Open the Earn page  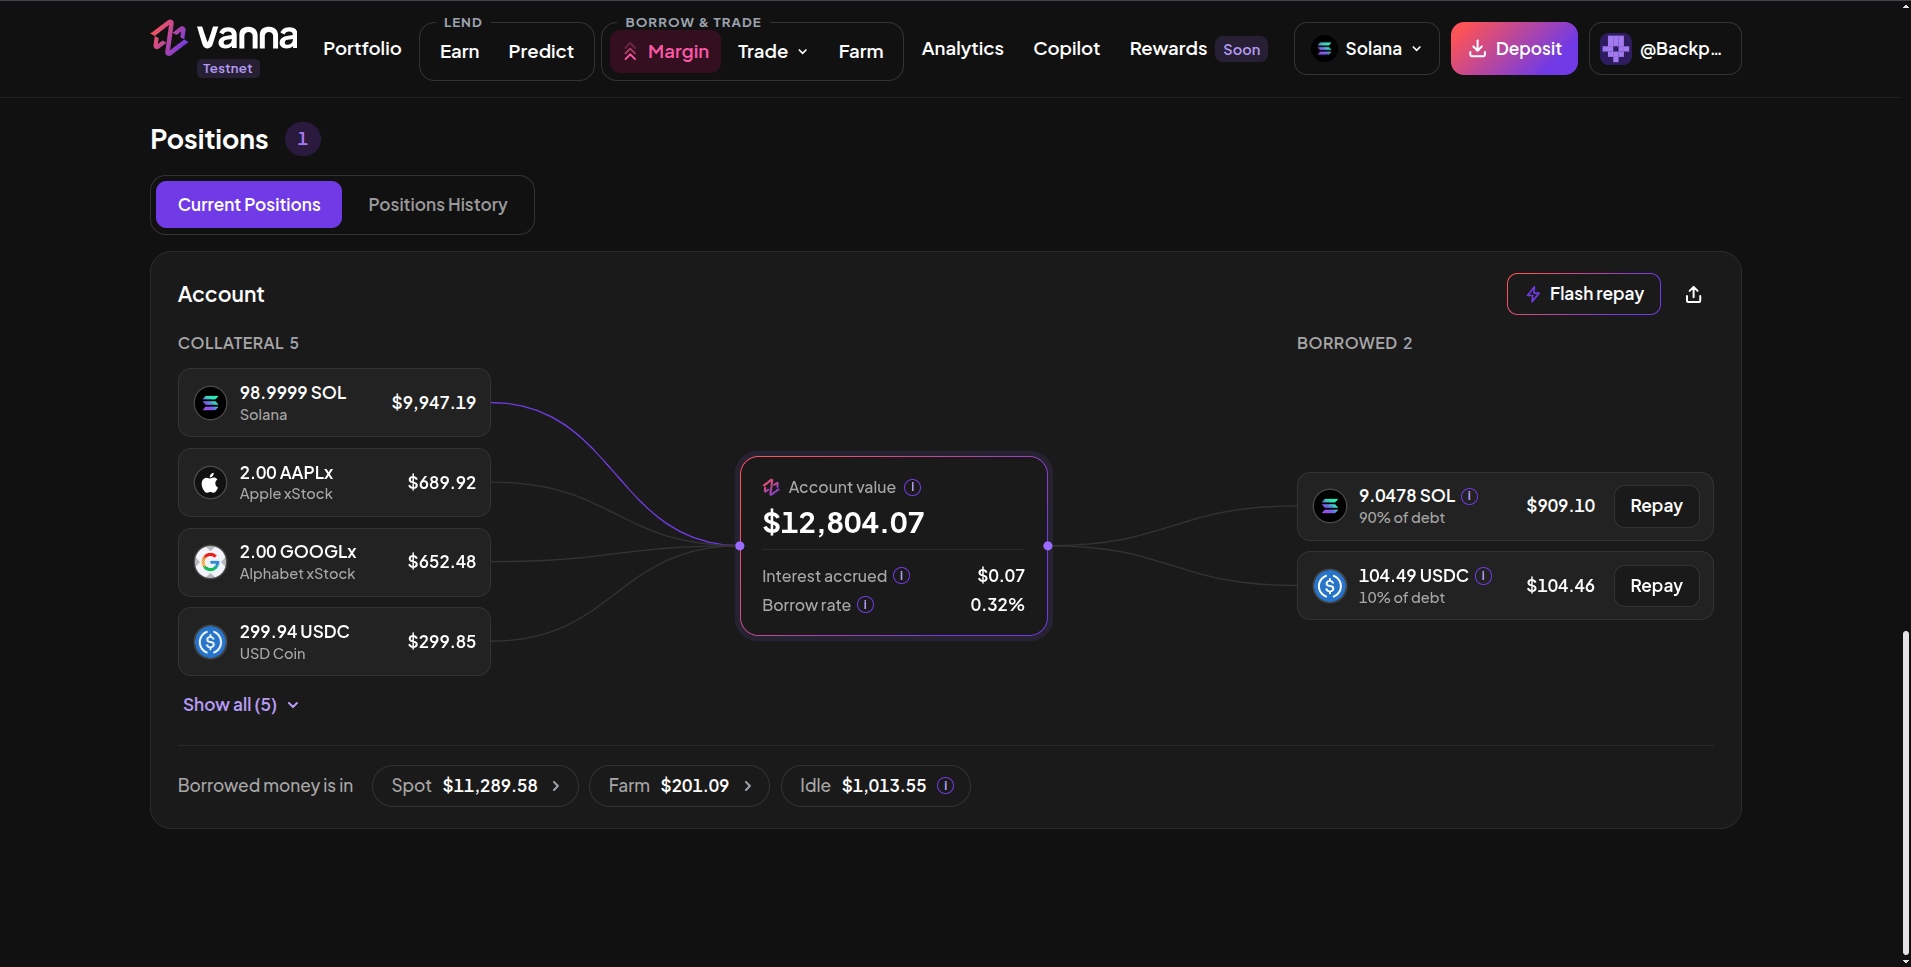point(459,51)
